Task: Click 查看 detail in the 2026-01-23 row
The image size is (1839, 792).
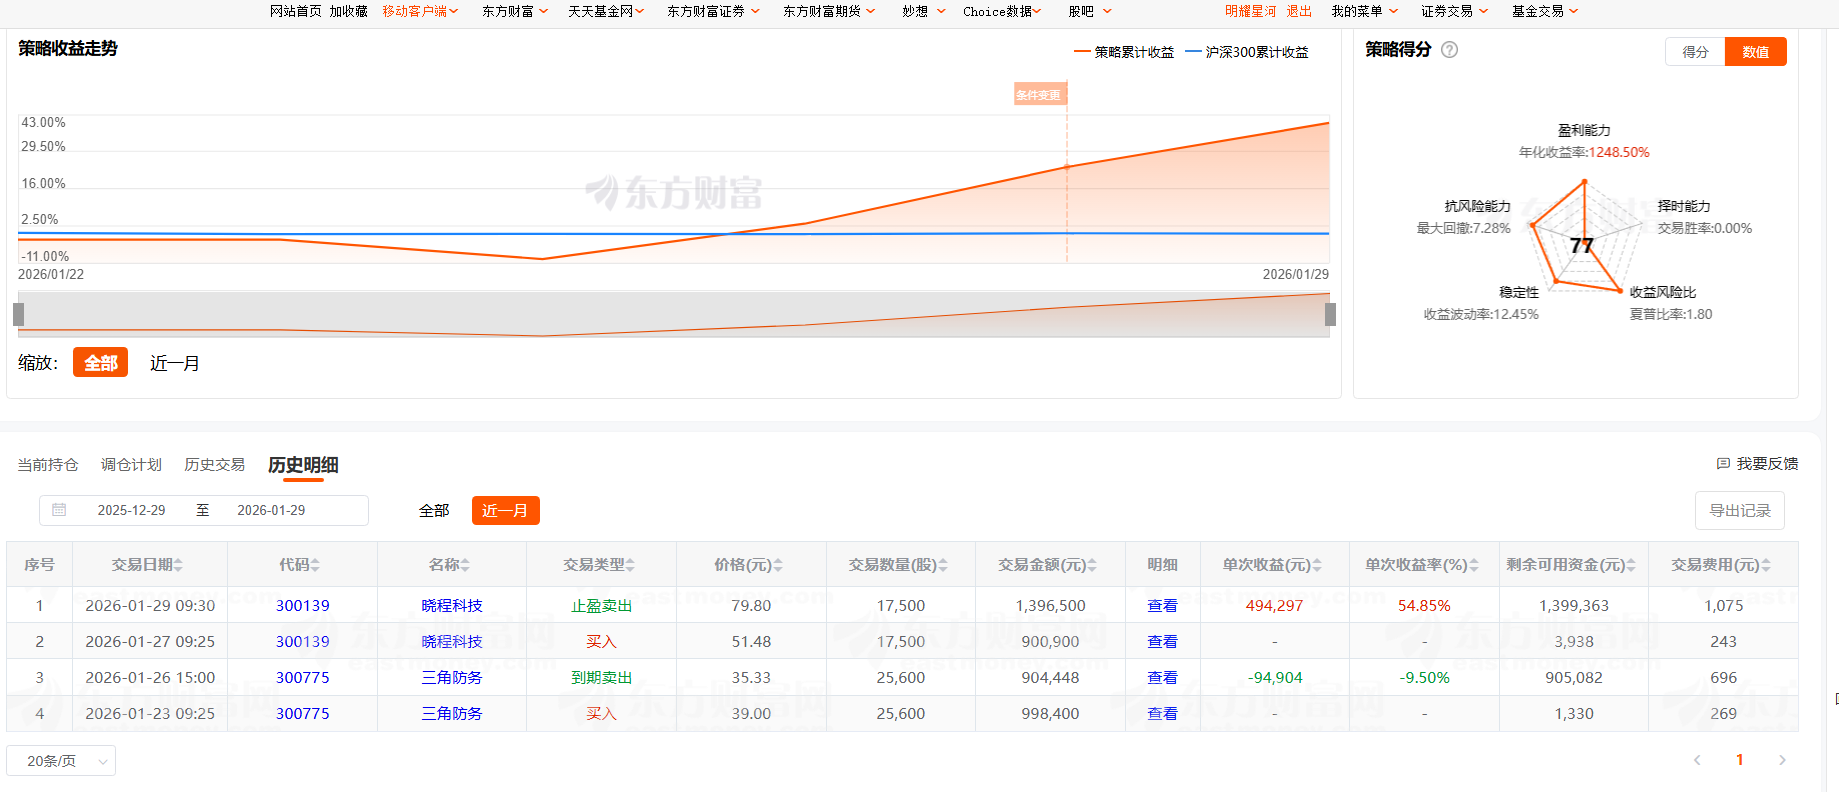Action: 1162,714
